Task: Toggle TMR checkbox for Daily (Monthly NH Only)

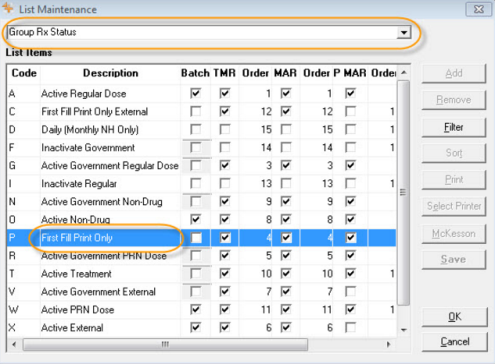Action: click(x=225, y=129)
